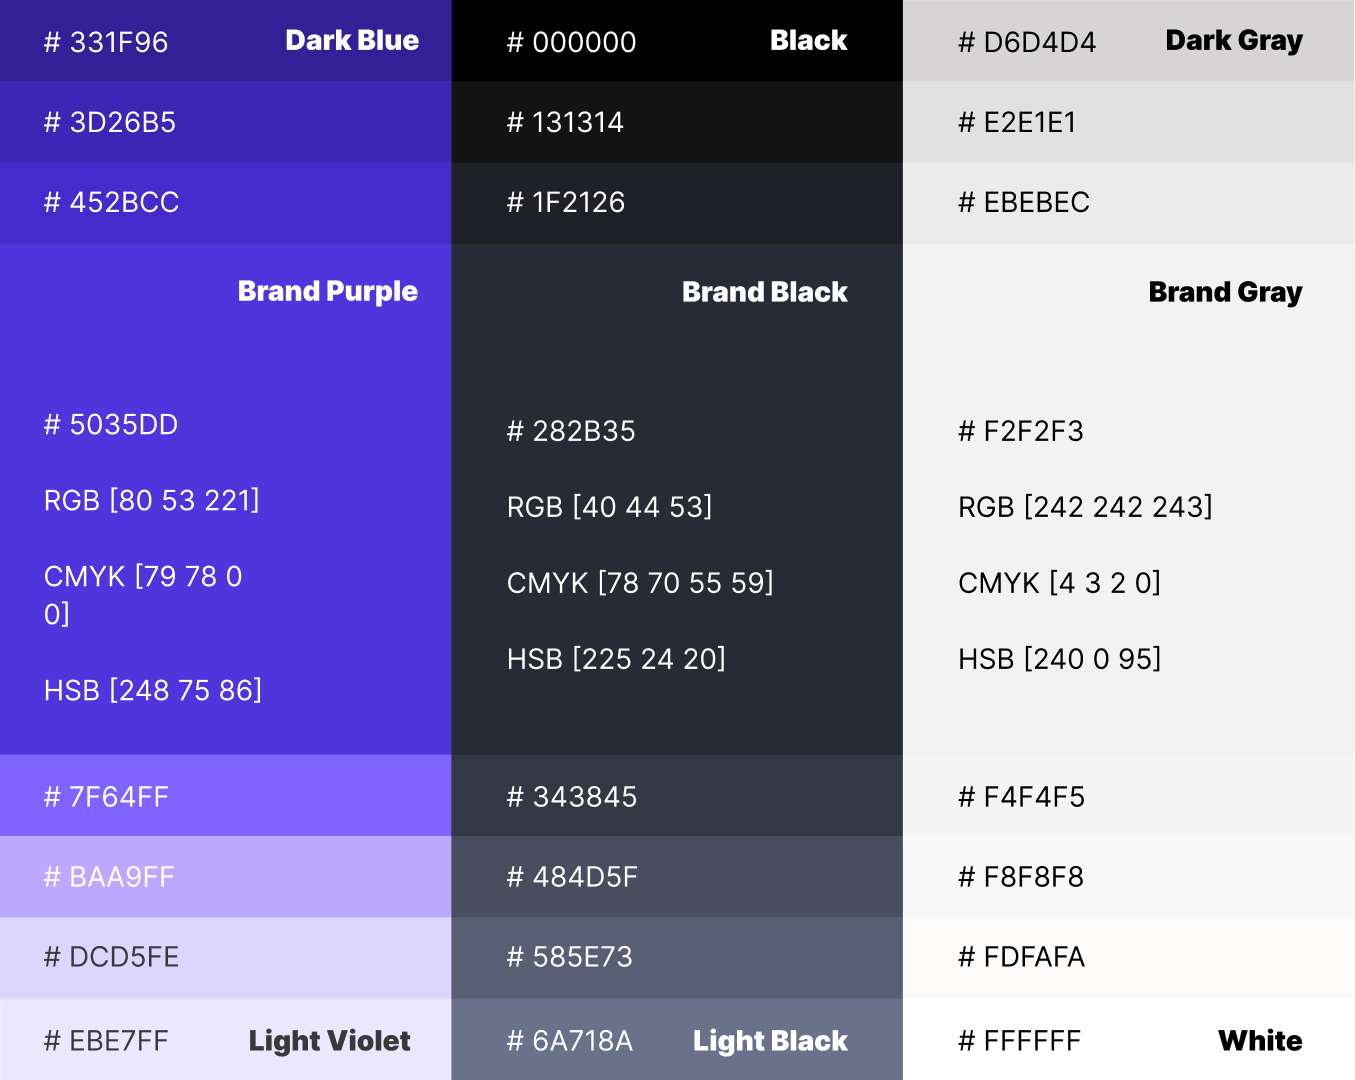Click the Brand Purple heading
Image resolution: width=1355 pixels, height=1080 pixels.
point(327,291)
